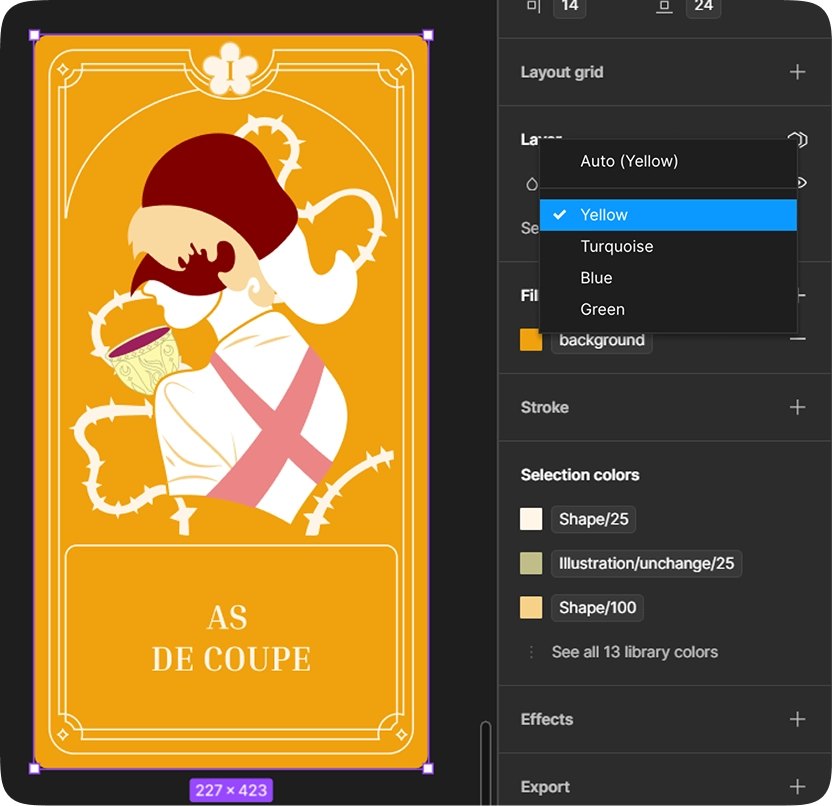The width and height of the screenshot is (833, 806).
Task: Select Blue from the mode menu
Action: pyautogui.click(x=596, y=278)
